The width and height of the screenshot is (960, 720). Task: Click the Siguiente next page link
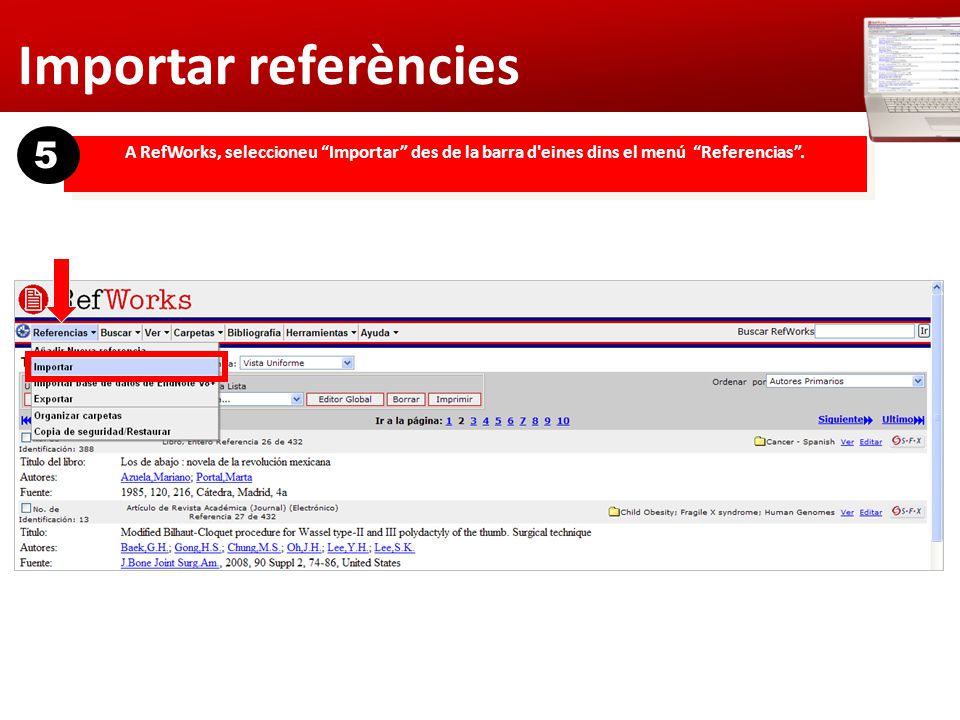click(845, 419)
